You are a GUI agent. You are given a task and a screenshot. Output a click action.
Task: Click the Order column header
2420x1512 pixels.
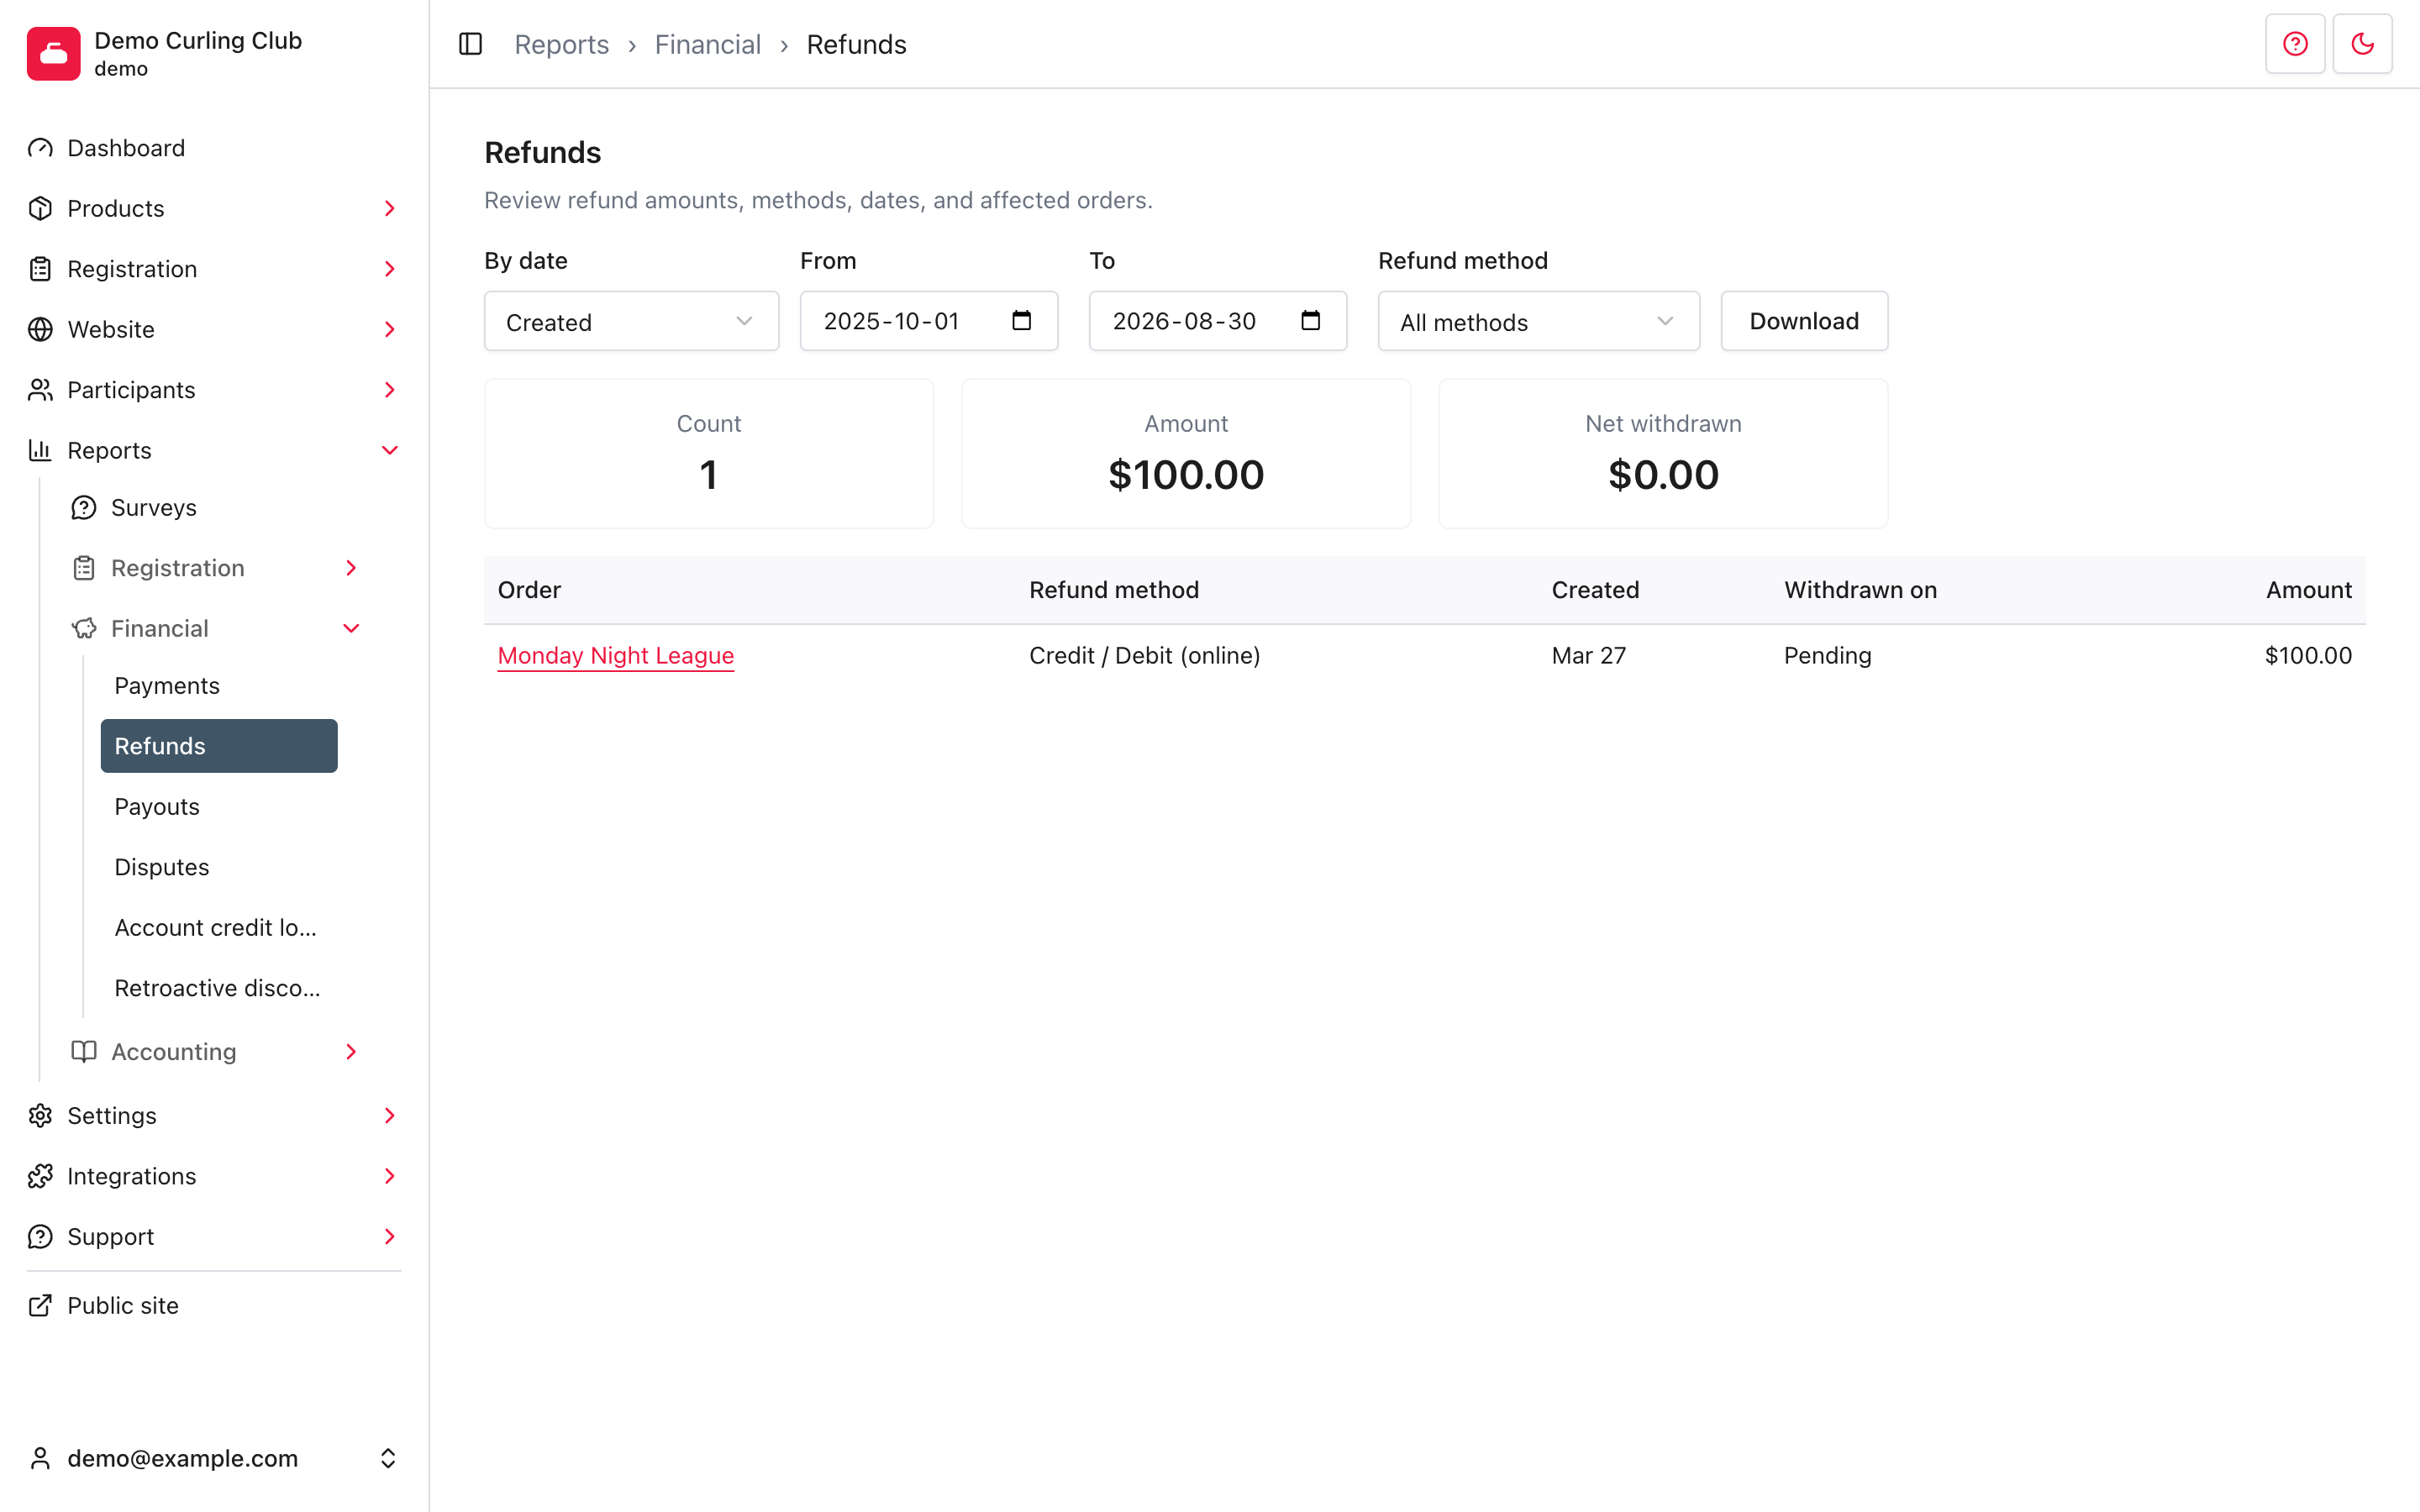(x=529, y=590)
